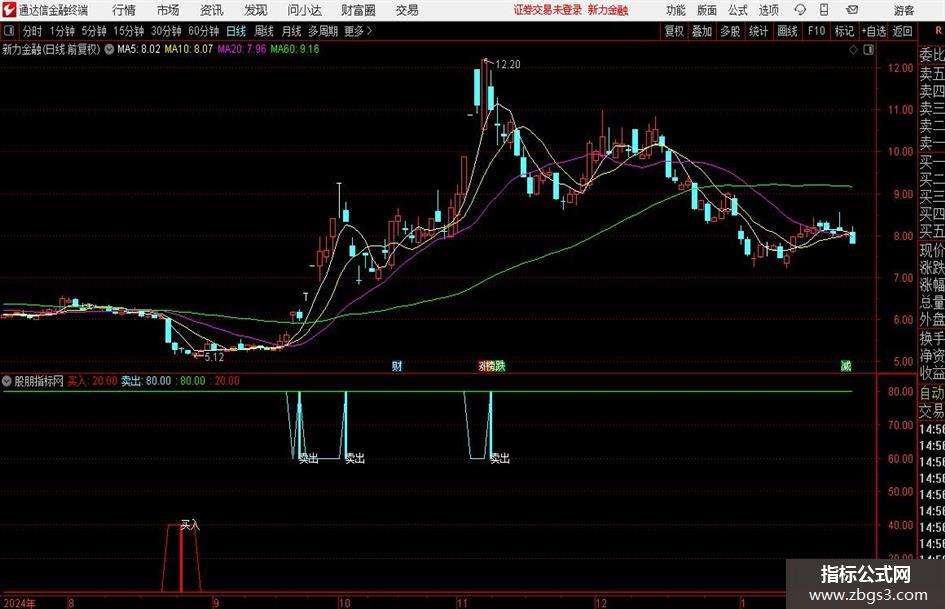Click the 证券交易未登录 login link
This screenshot has width=945, height=609.
pos(547,10)
